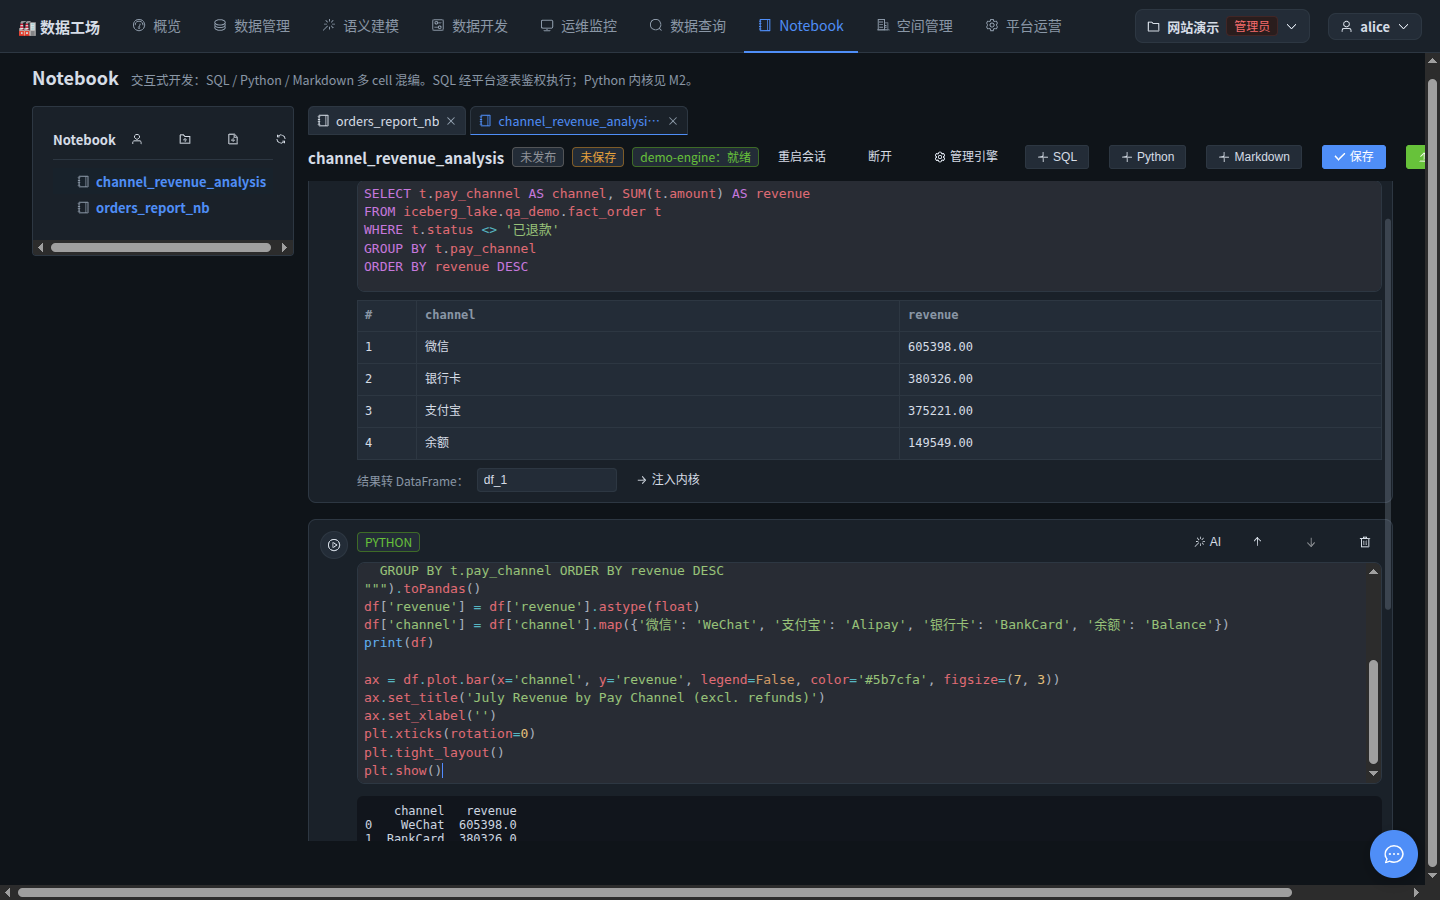
Task: Open 平台运营 menu
Action: coord(1024,26)
